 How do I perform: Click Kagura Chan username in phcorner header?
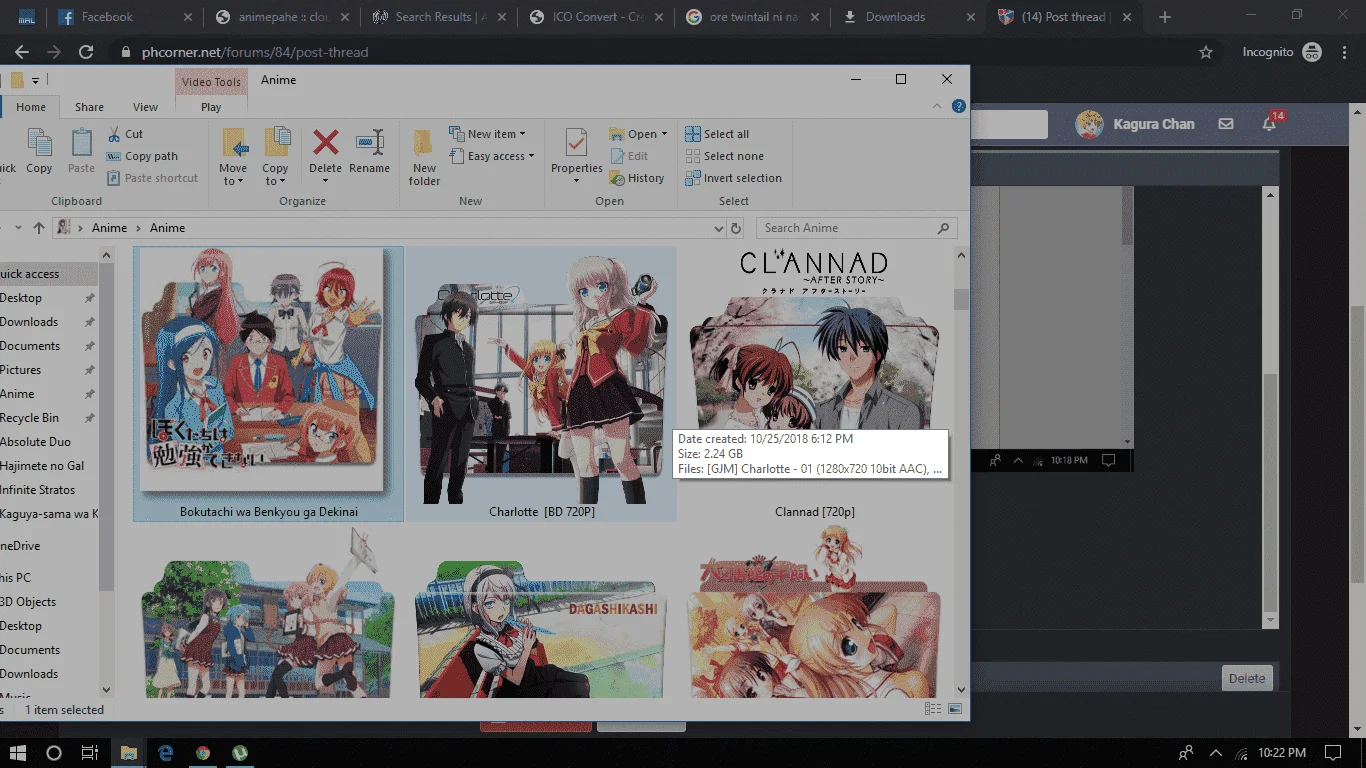pyautogui.click(x=1154, y=124)
